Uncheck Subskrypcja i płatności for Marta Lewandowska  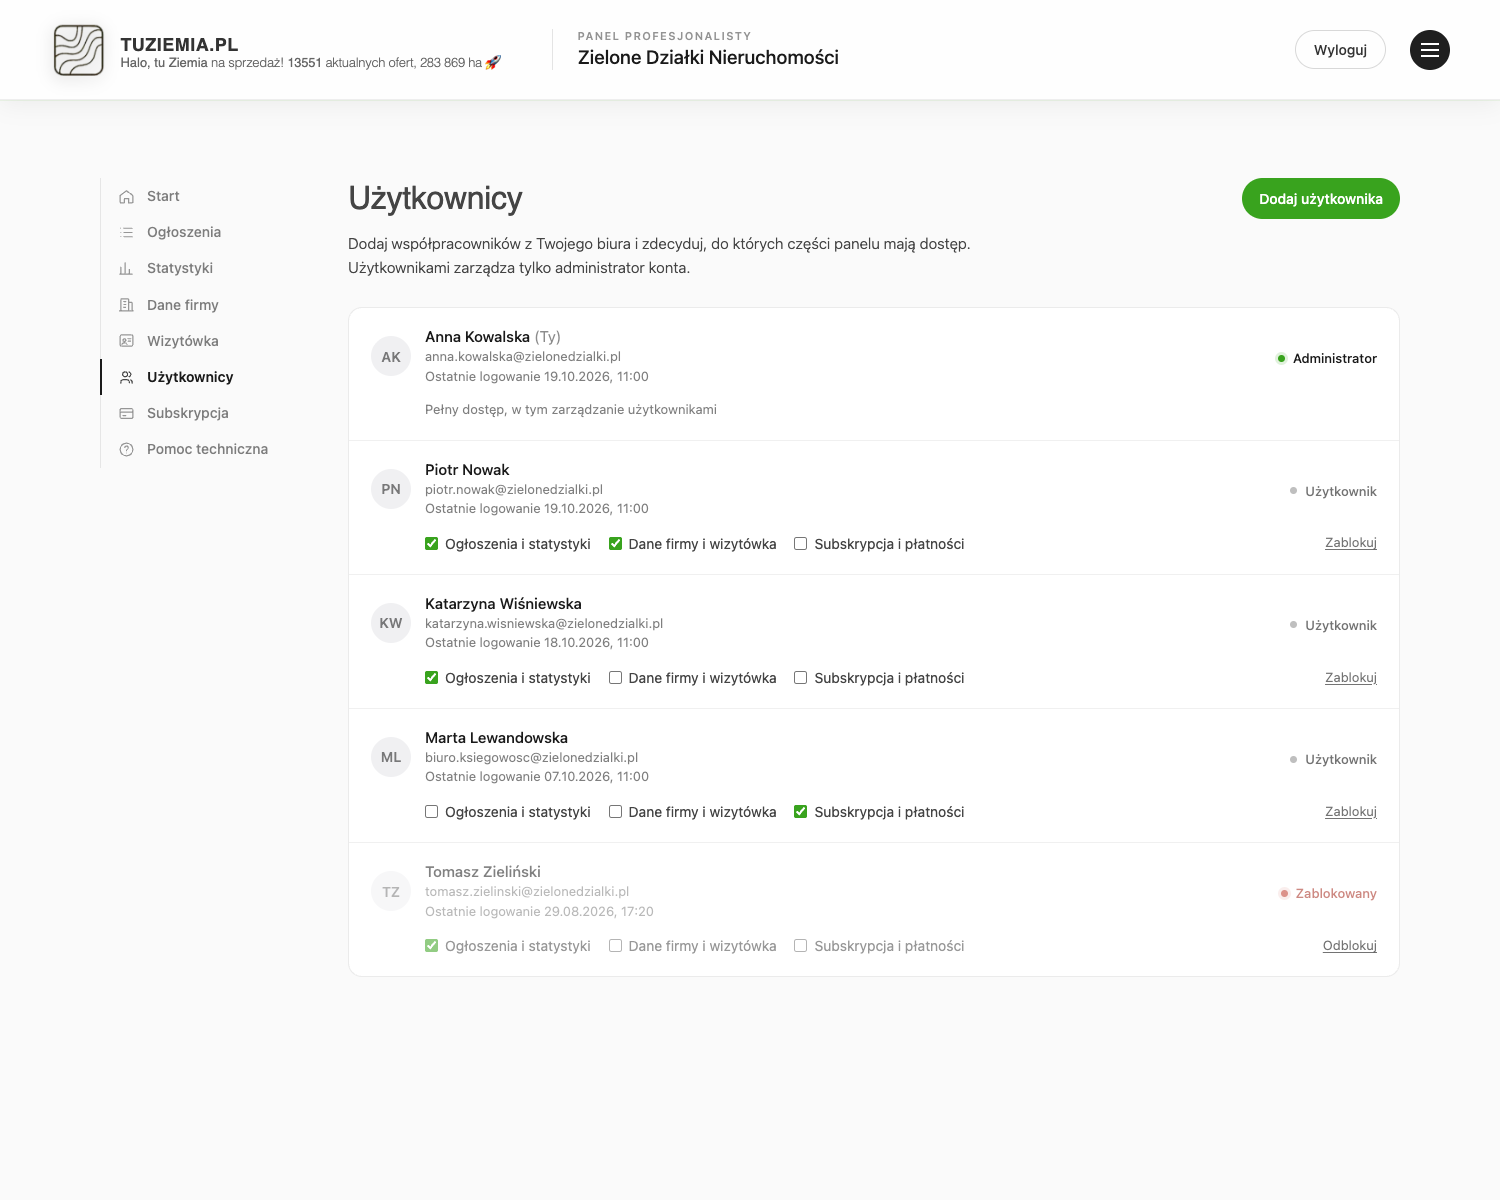click(801, 812)
